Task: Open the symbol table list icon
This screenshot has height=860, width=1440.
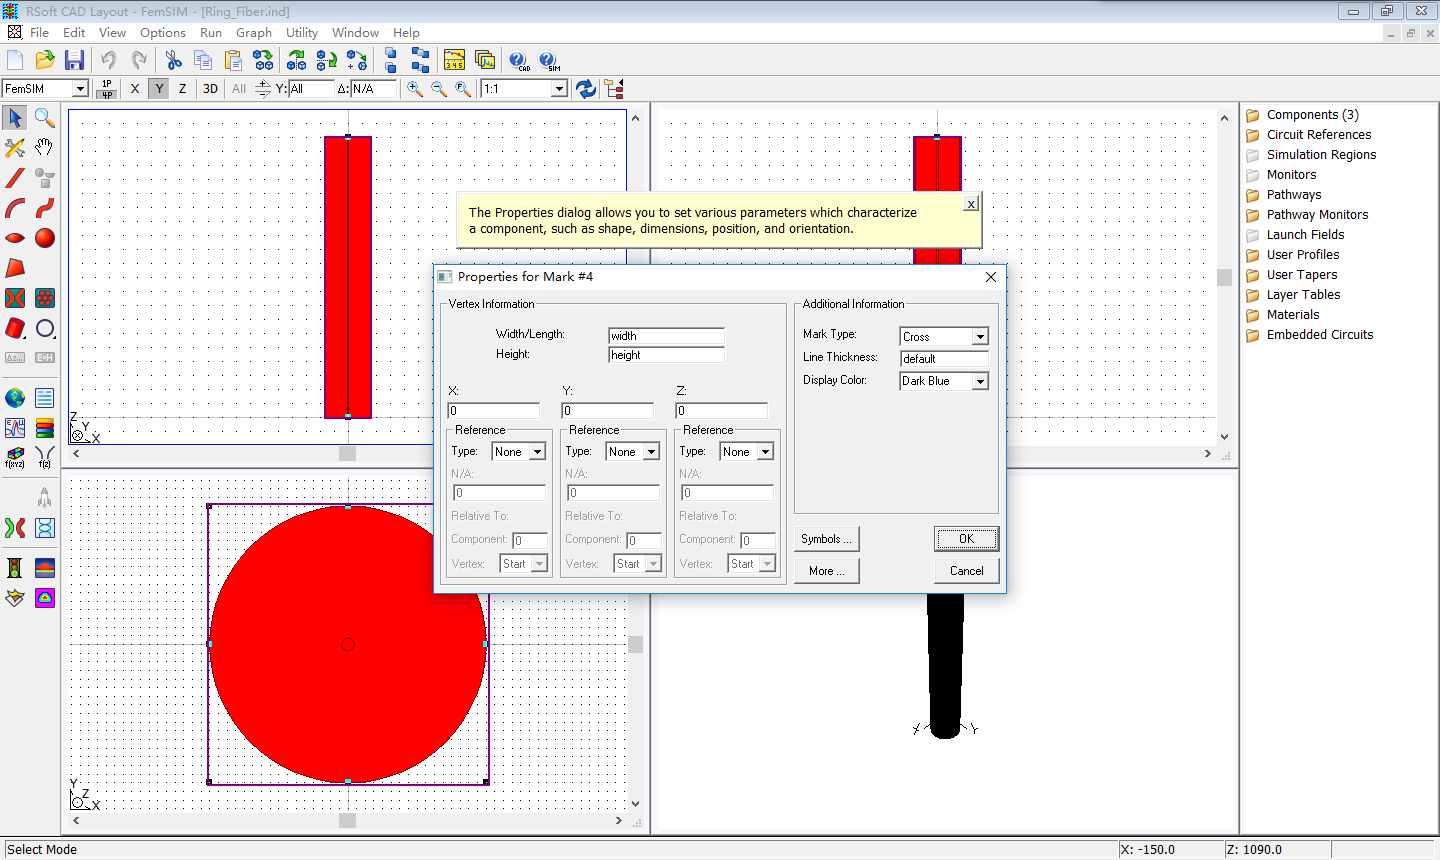Action: tap(44, 398)
